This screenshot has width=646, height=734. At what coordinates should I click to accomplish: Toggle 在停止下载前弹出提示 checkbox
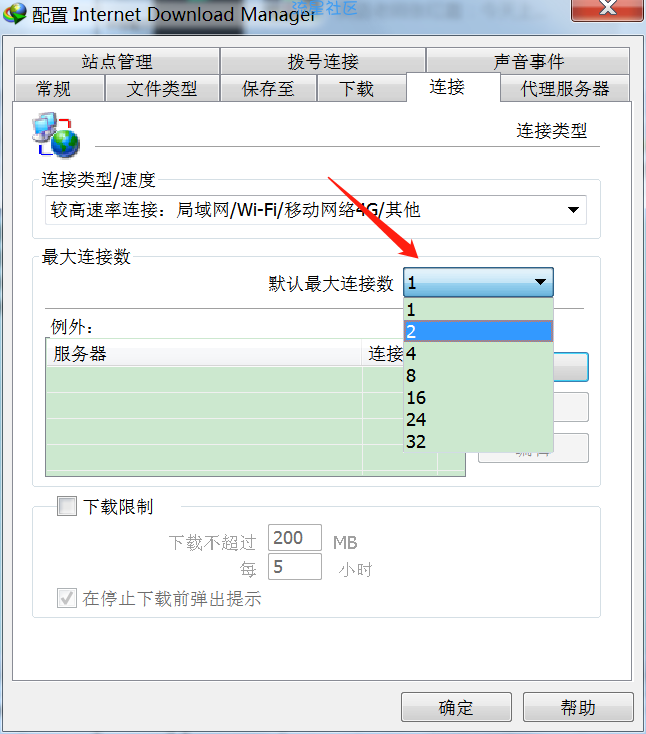coord(67,598)
